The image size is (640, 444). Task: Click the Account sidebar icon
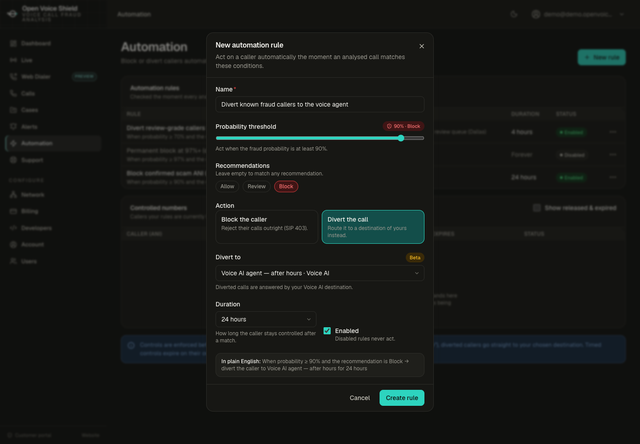point(13,244)
